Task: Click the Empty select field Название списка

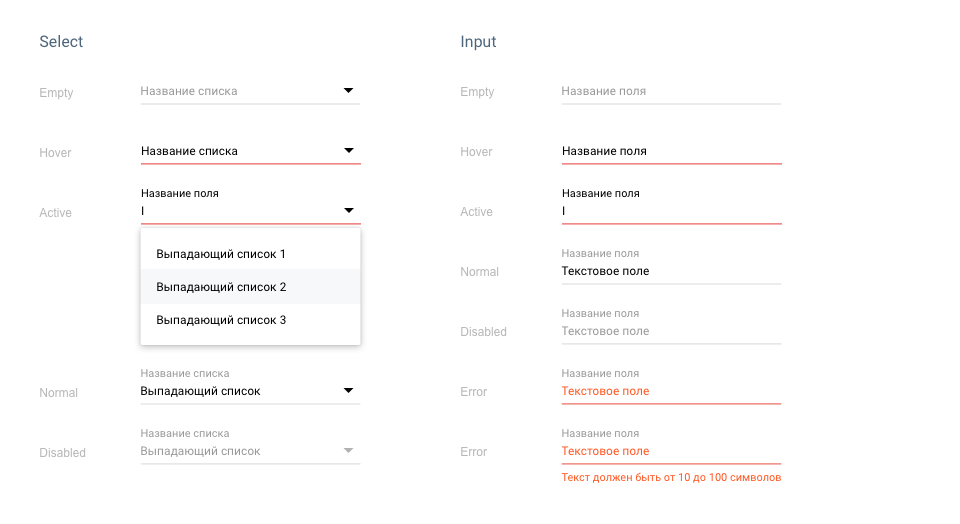Action: (x=189, y=91)
